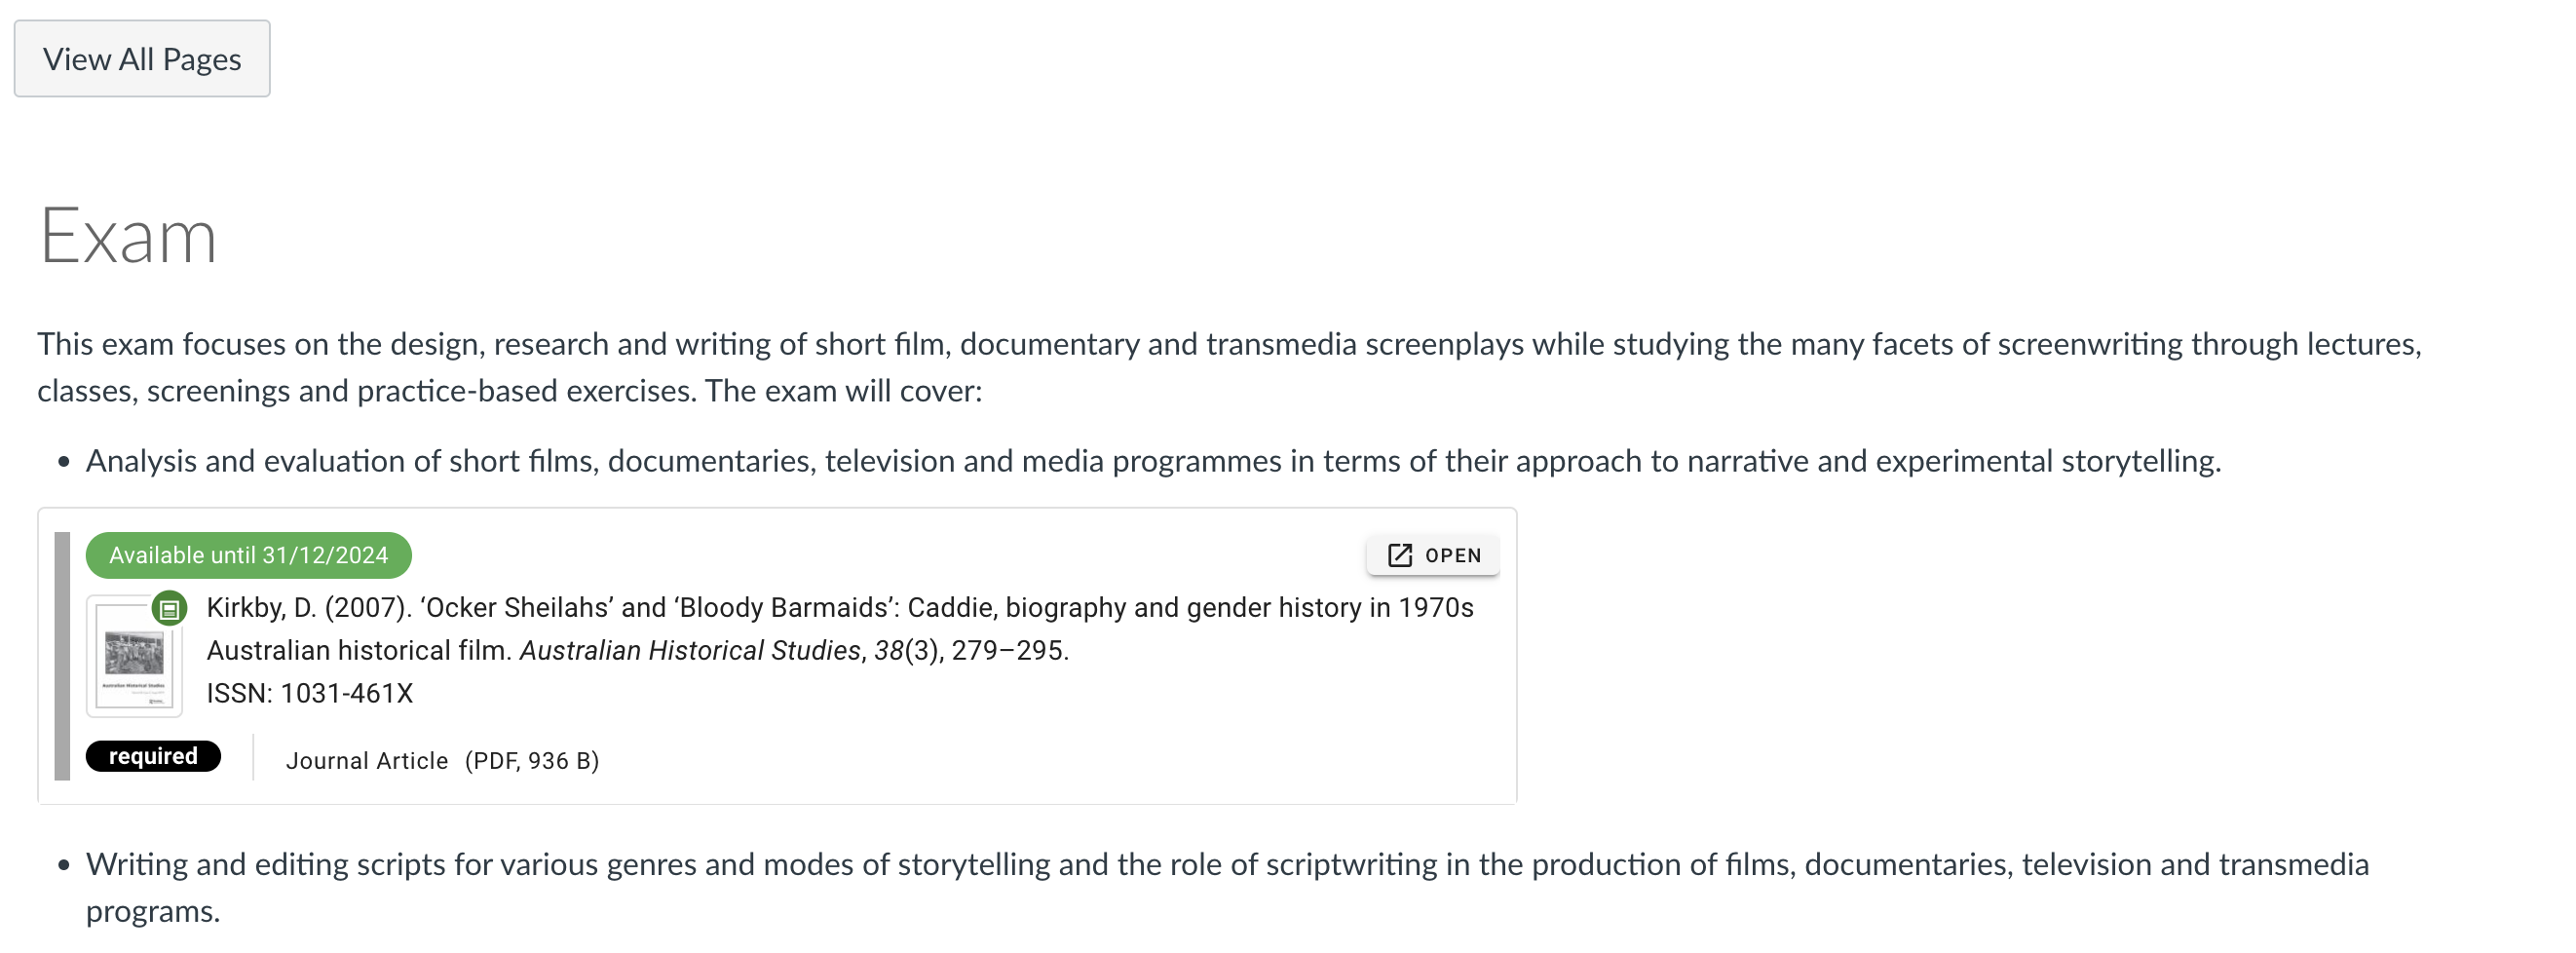Click the View All Pages button
This screenshot has height=953, width=2576.
coord(141,59)
